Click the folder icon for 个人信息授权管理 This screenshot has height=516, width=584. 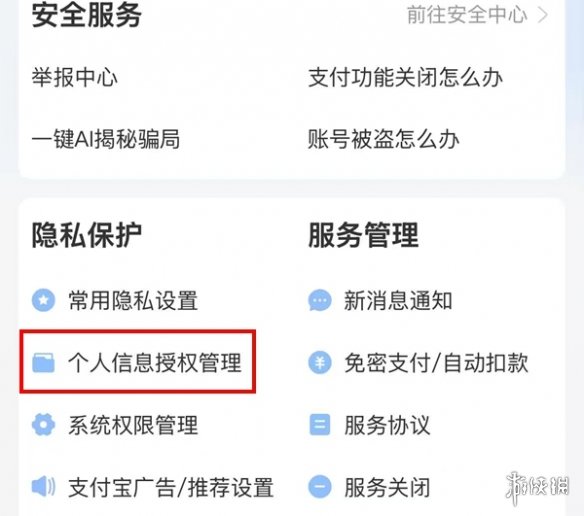(x=44, y=363)
